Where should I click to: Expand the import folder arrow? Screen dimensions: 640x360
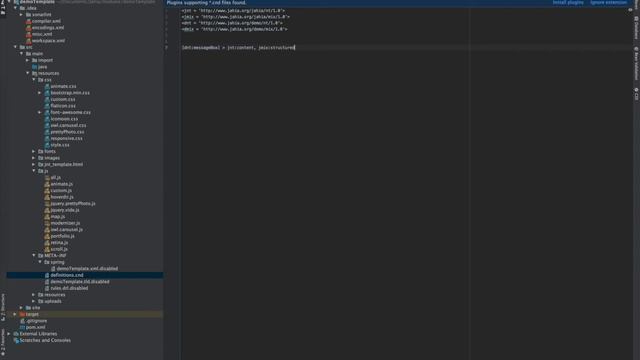[x=28, y=60]
